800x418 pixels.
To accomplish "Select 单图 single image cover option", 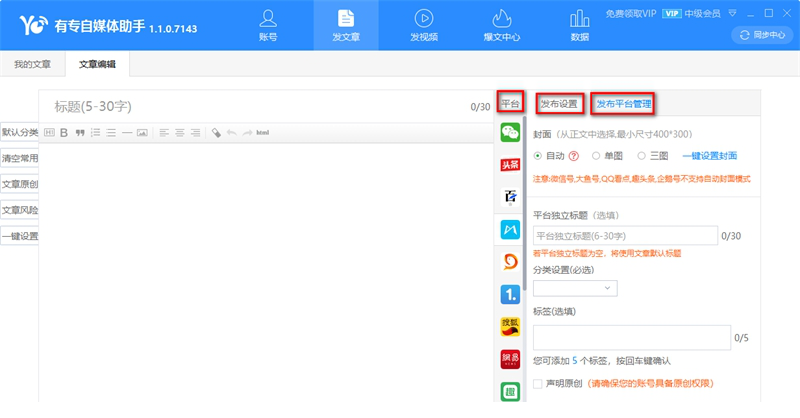I will tap(596, 156).
